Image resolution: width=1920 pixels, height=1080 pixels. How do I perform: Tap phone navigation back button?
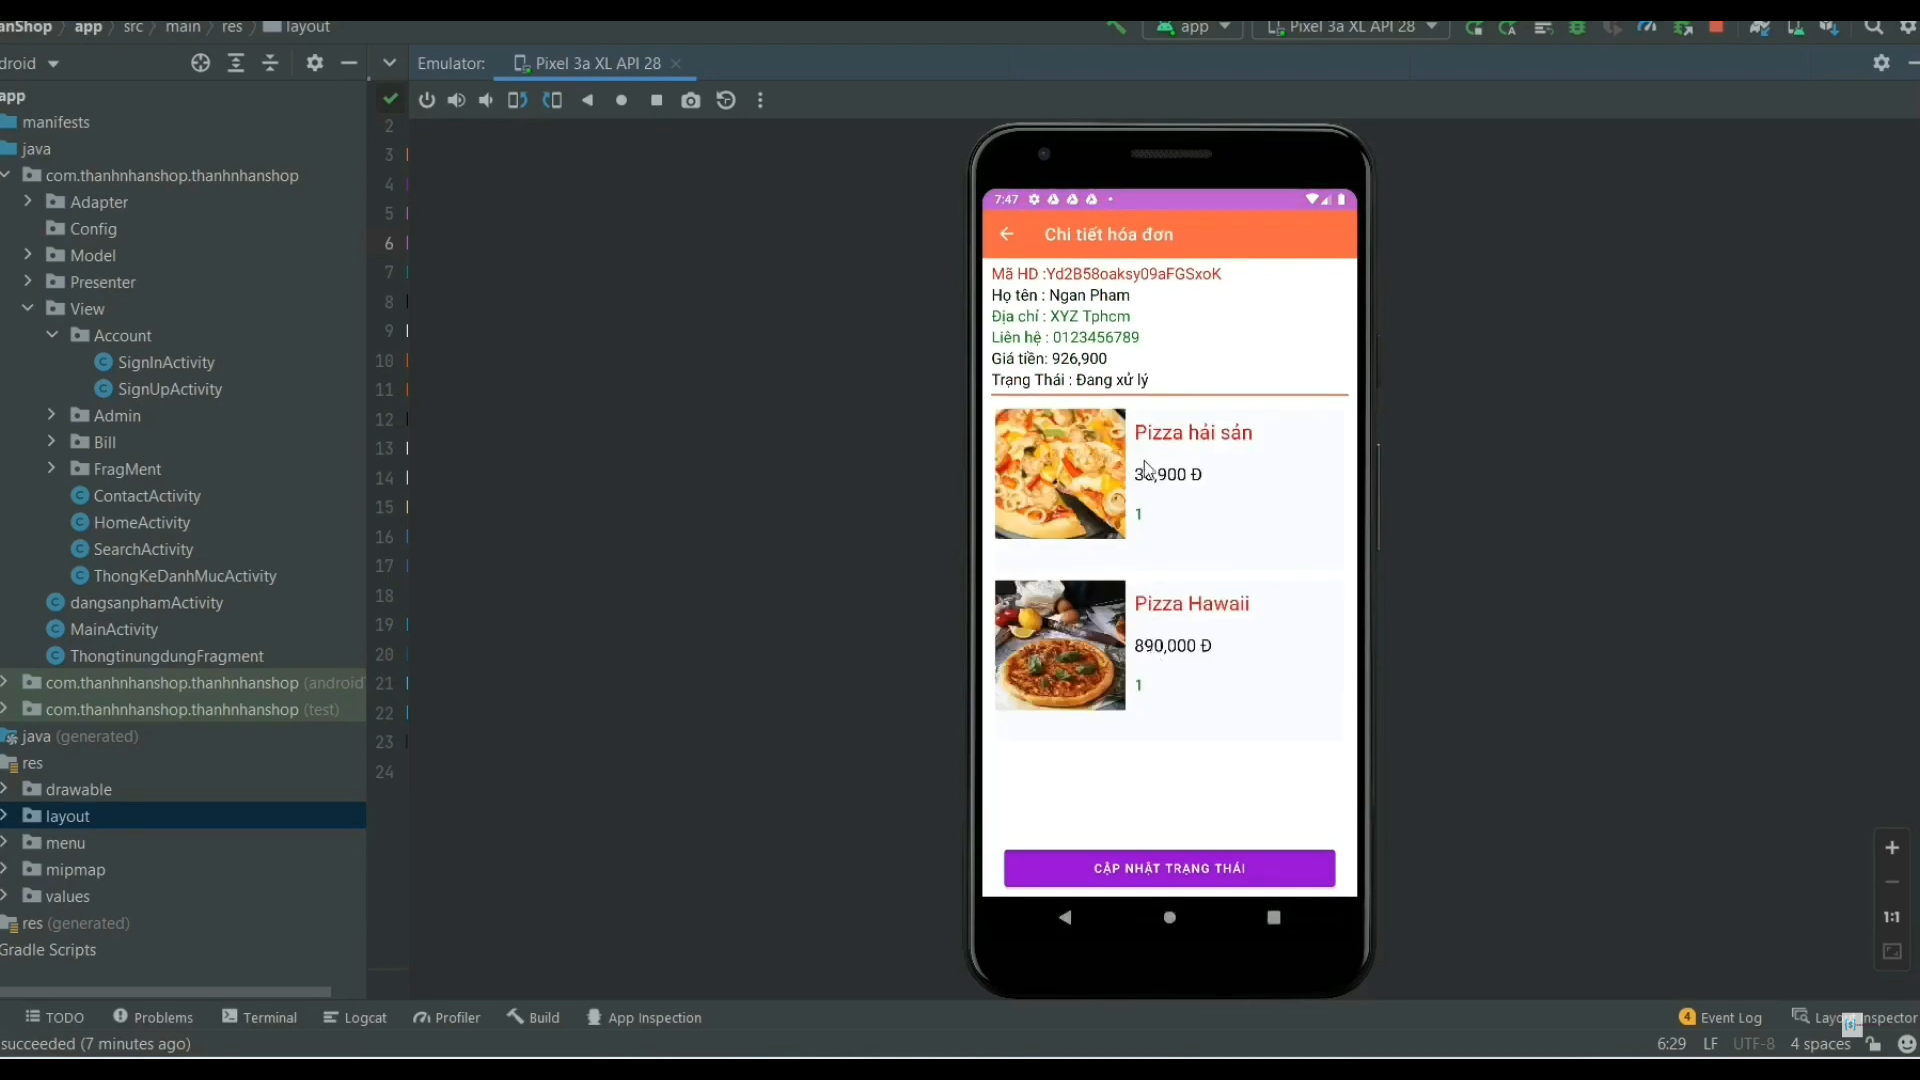1065,917
